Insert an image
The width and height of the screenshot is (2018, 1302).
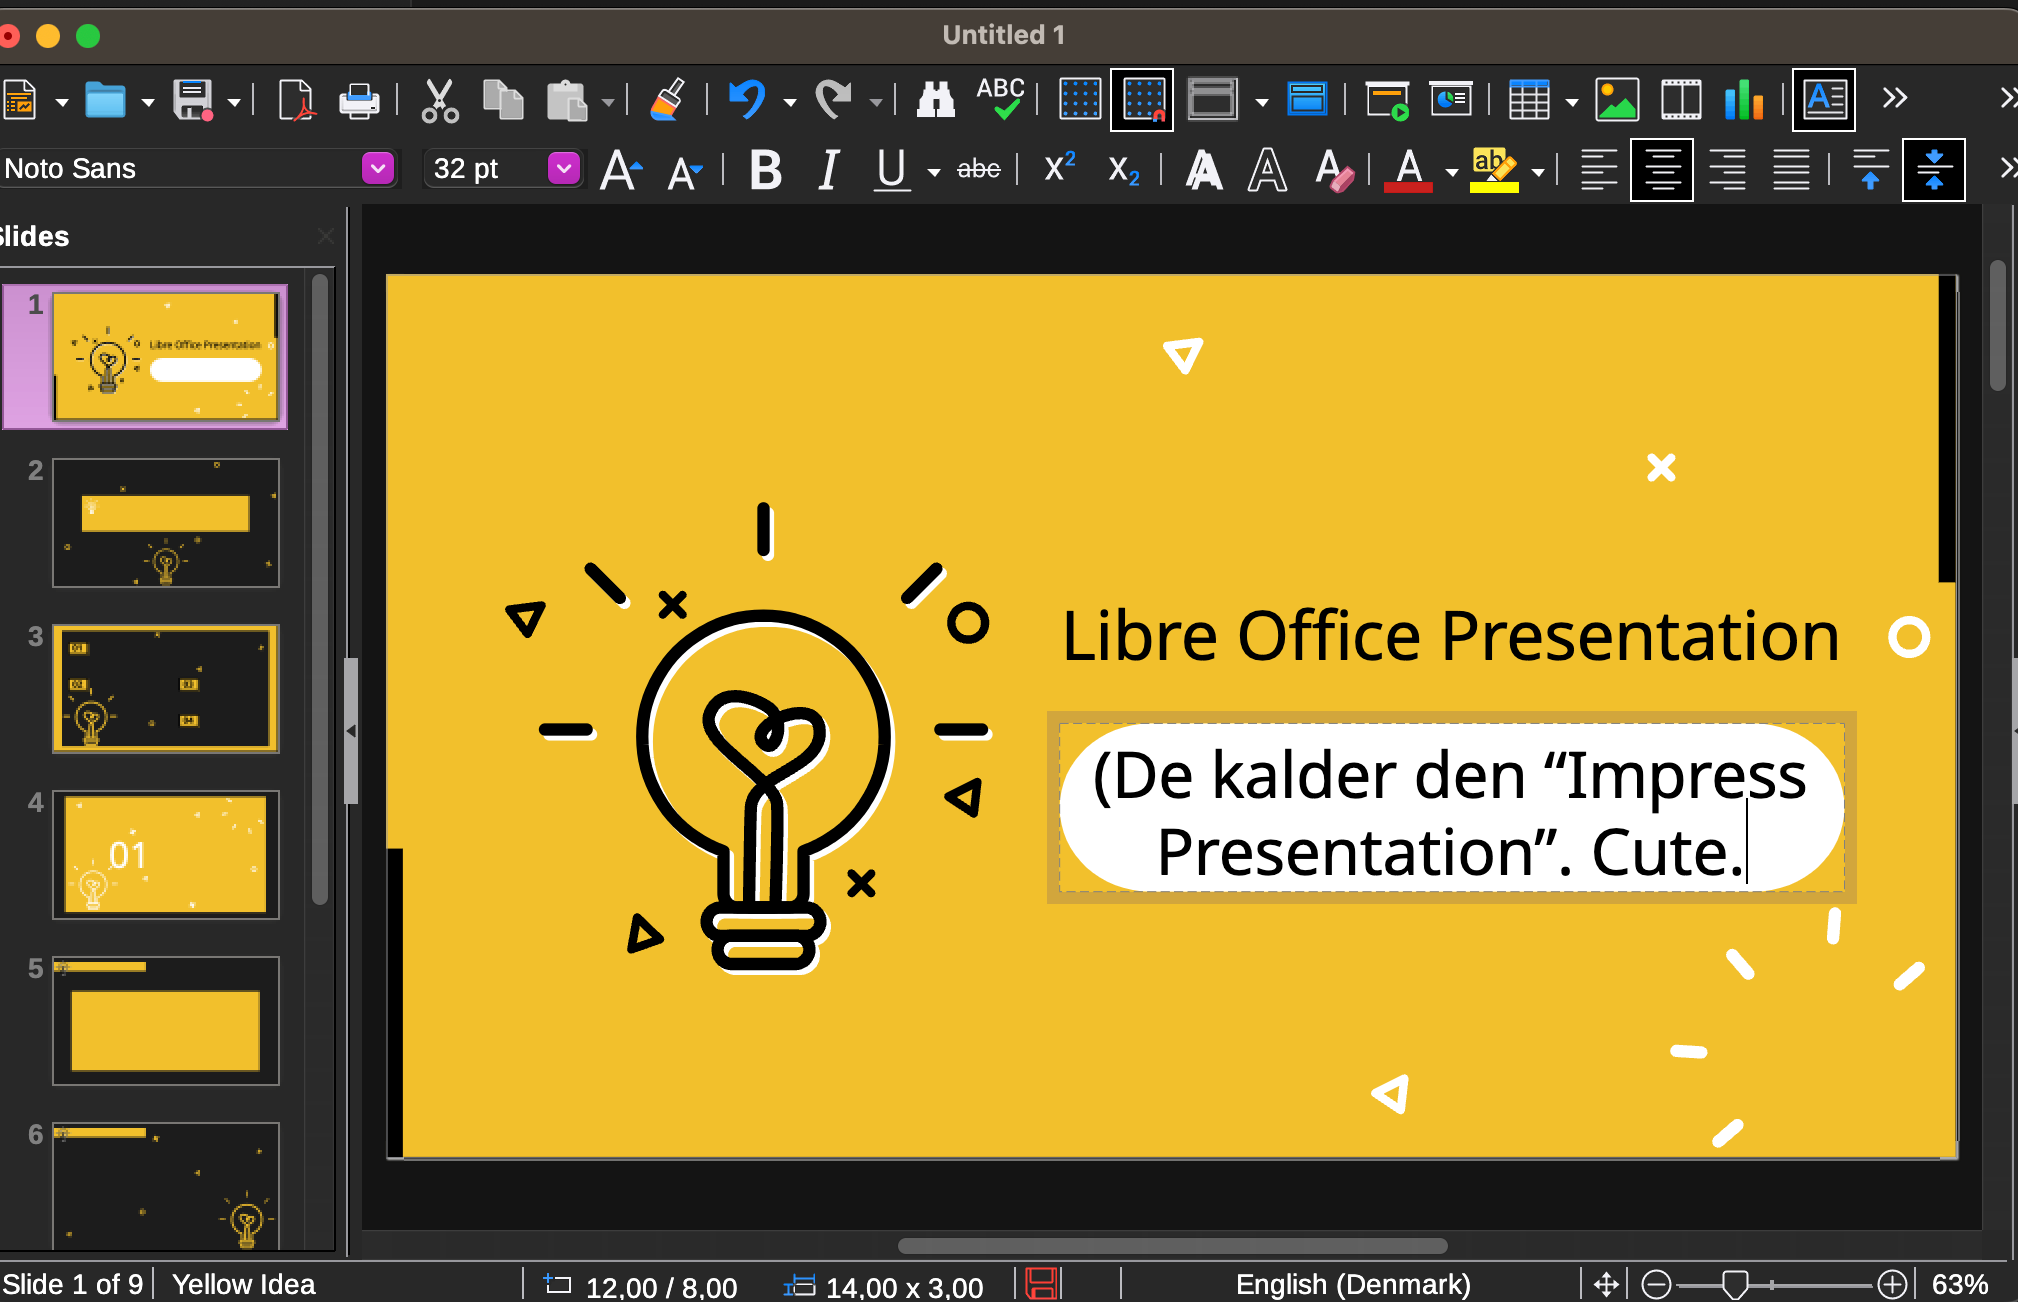coord(1617,100)
